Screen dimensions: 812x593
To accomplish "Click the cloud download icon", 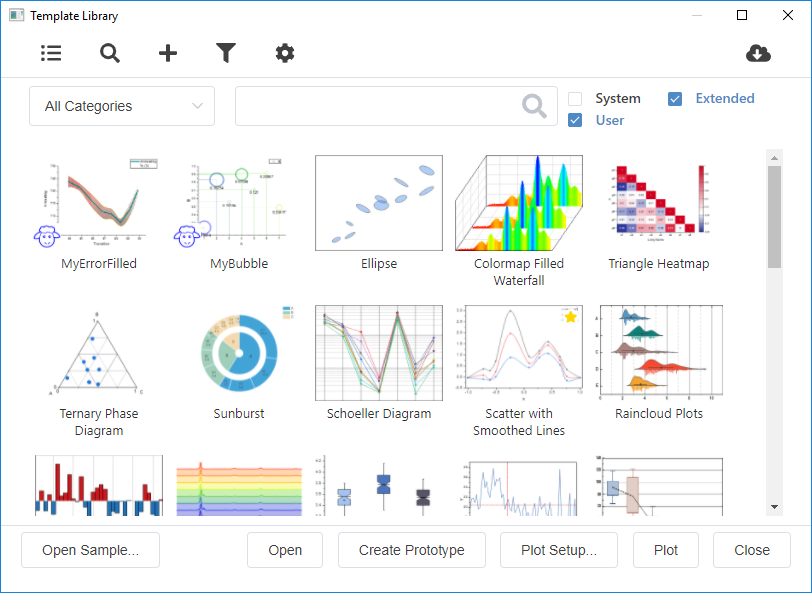I will point(758,53).
